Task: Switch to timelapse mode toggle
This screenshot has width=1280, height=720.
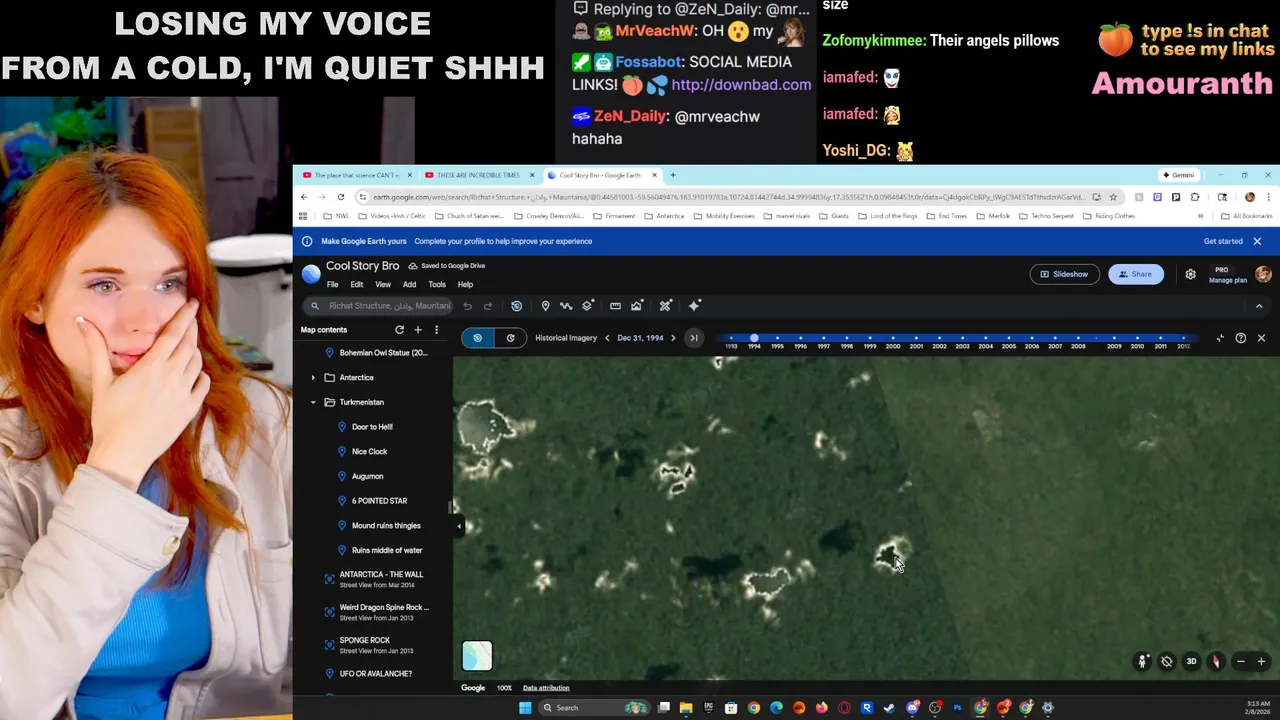Action: [510, 338]
